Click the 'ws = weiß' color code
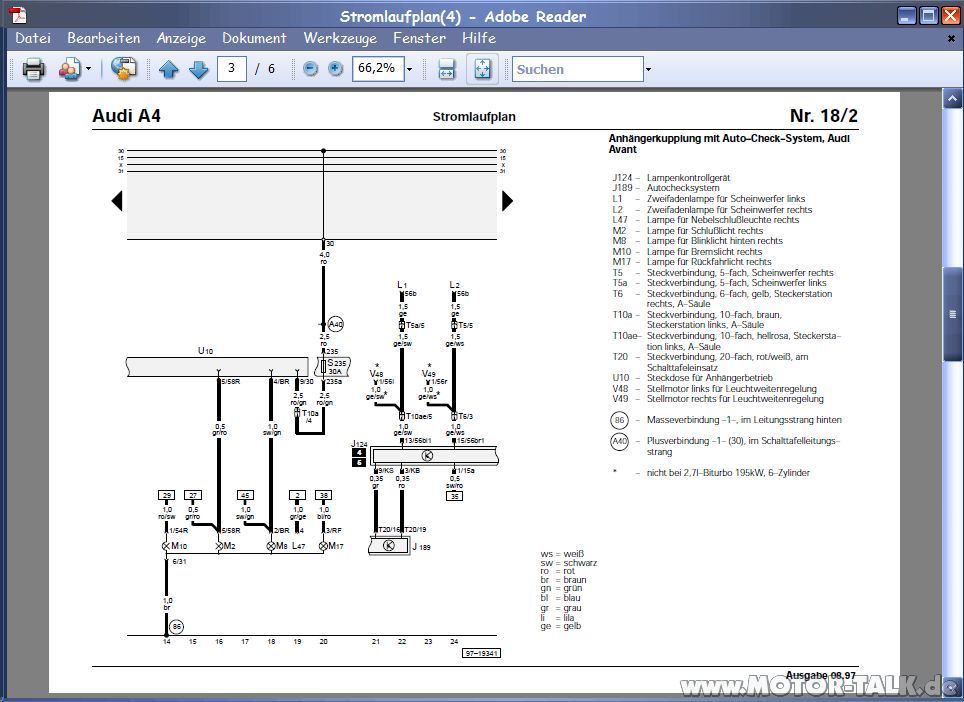The image size is (964, 702). coord(562,554)
